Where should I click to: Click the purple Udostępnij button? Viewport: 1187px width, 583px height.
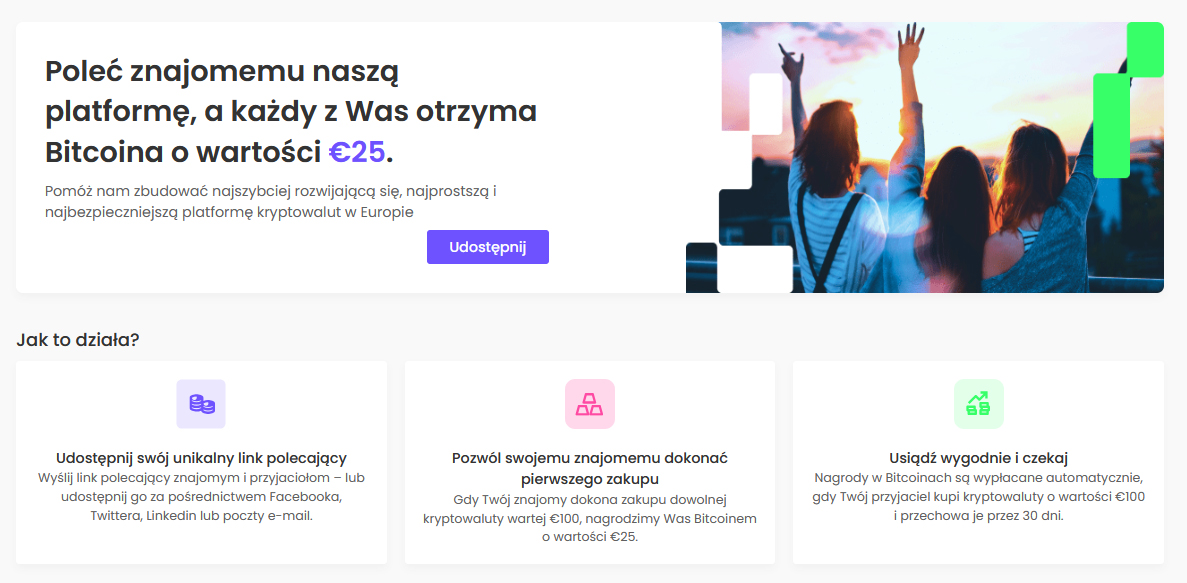(x=488, y=247)
